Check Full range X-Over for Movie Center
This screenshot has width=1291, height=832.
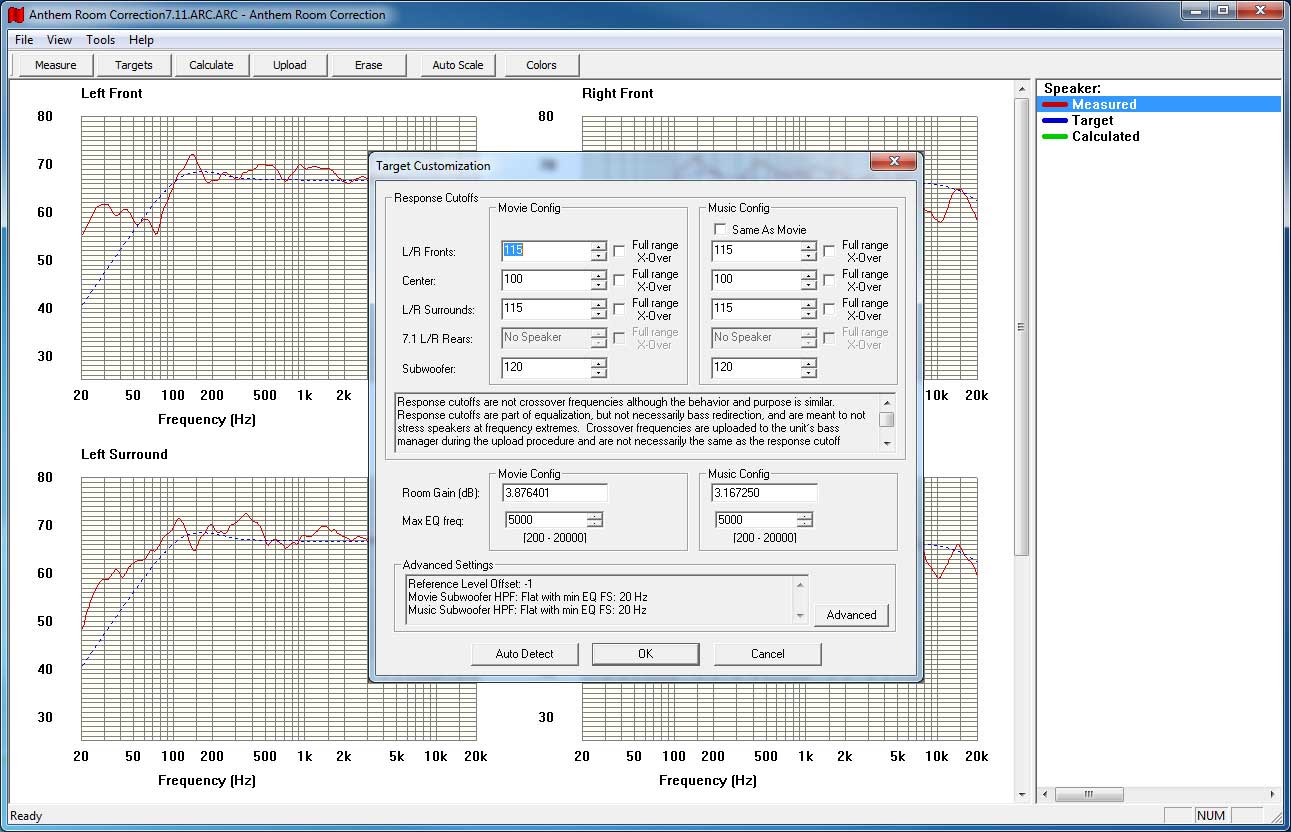(619, 280)
